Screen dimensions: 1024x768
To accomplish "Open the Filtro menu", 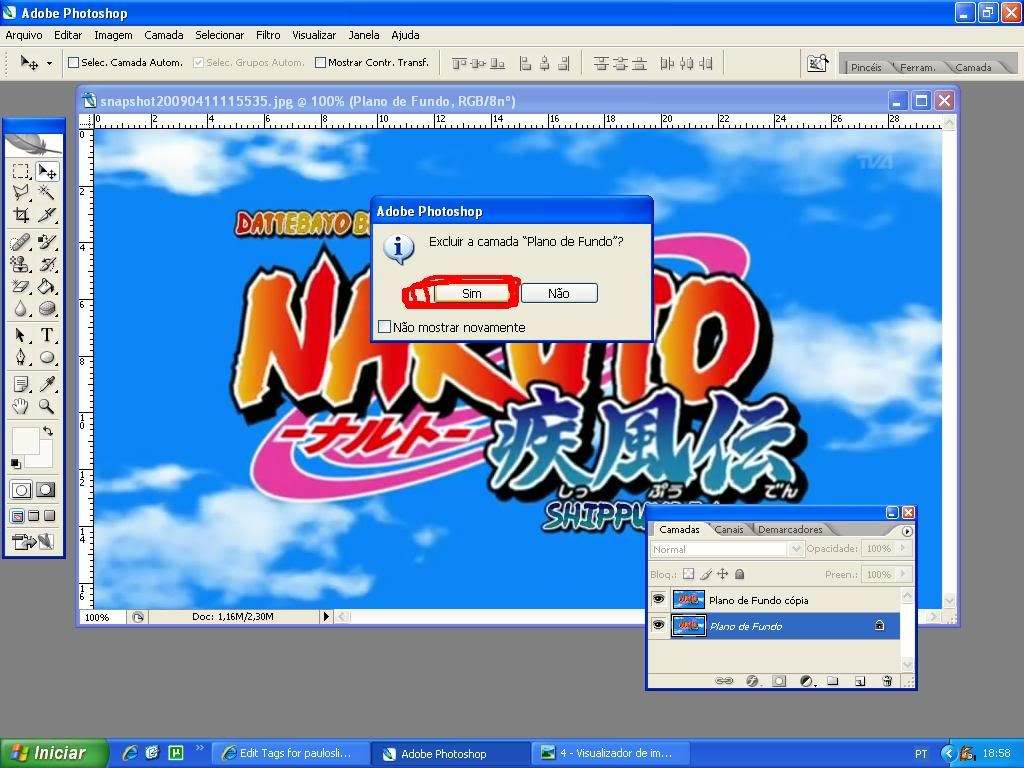I will 267,35.
